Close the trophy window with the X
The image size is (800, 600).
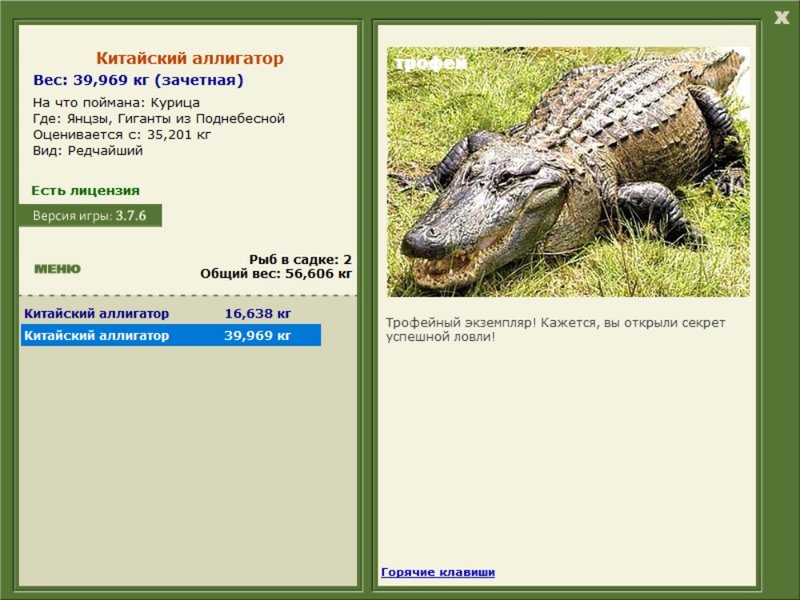(x=781, y=18)
